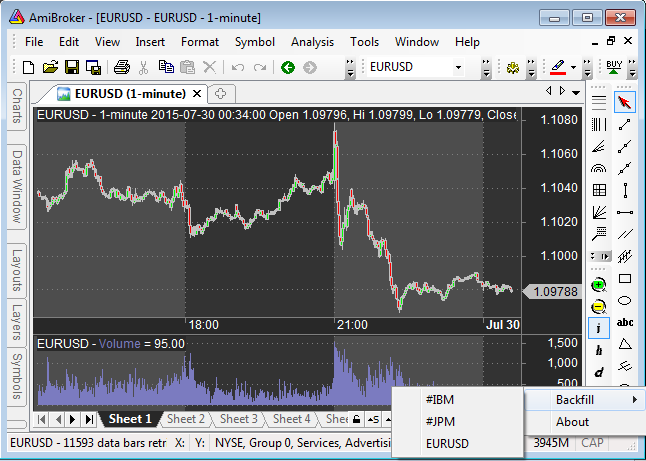Open the Symbol menu
This screenshot has height=461, width=646.
[x=255, y=42]
